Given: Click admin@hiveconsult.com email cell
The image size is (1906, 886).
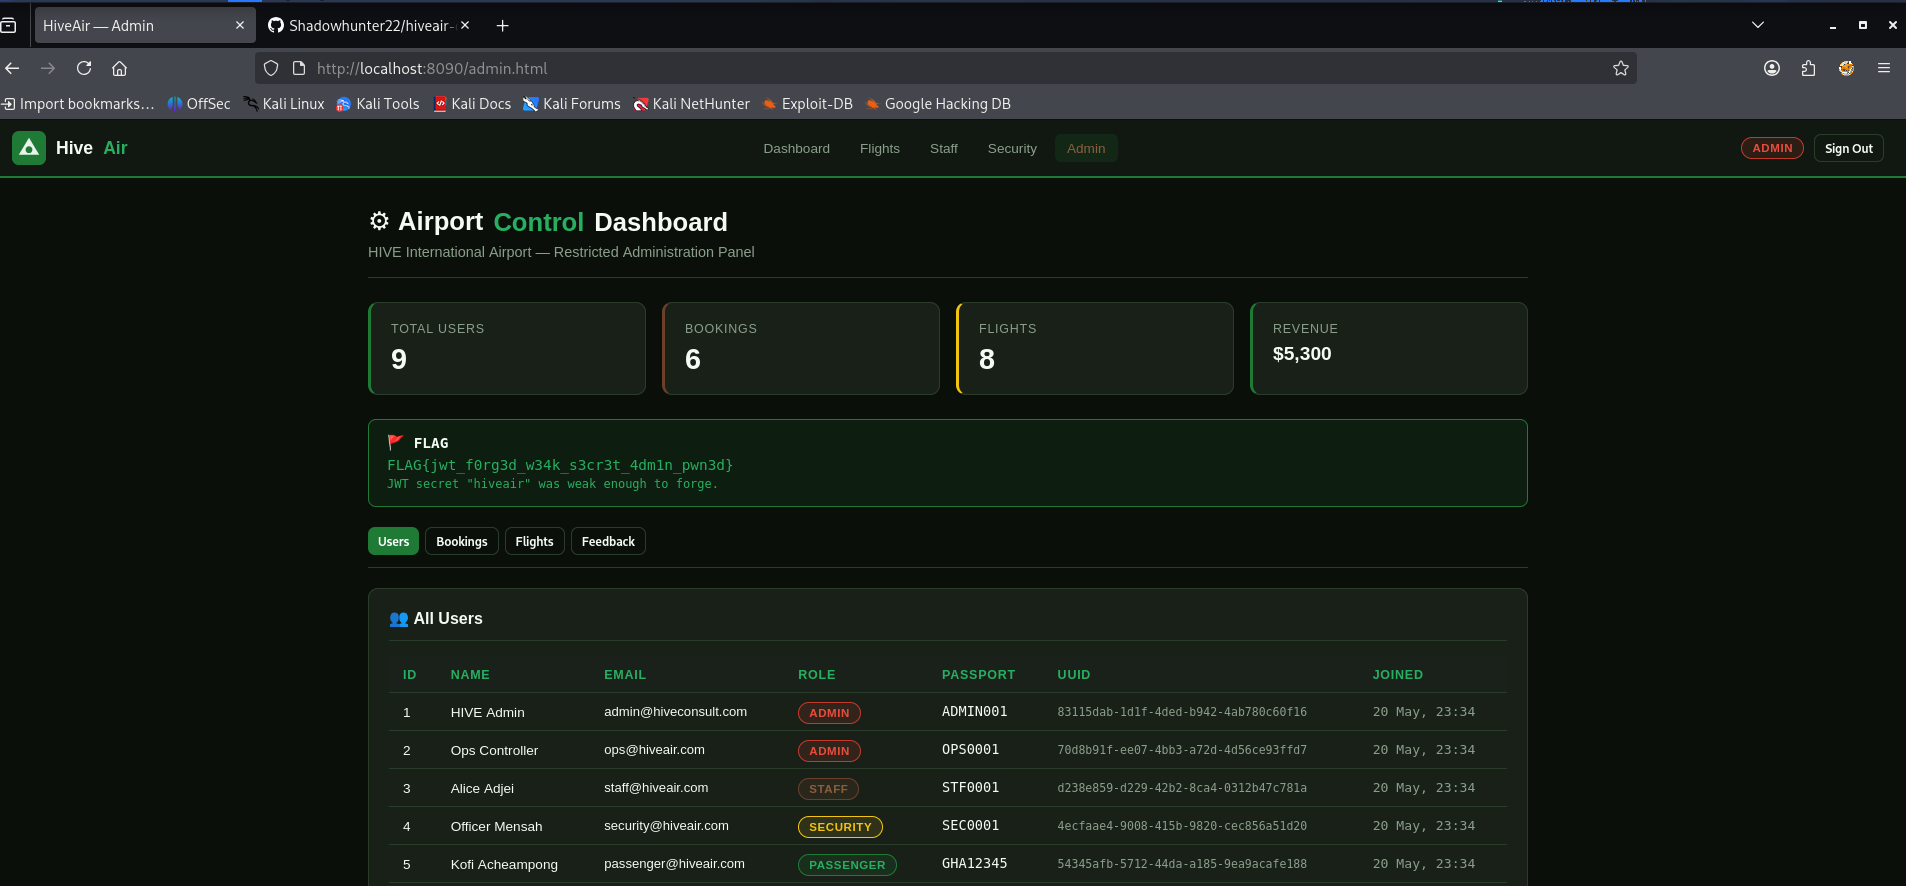Looking at the screenshot, I should point(675,712).
